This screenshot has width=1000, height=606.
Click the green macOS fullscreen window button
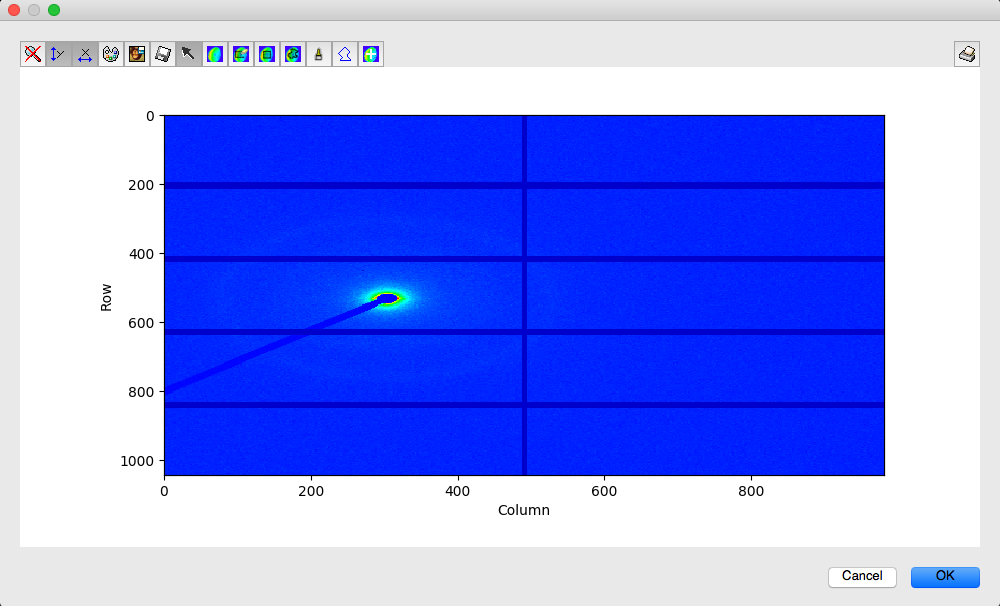pyautogui.click(x=54, y=10)
